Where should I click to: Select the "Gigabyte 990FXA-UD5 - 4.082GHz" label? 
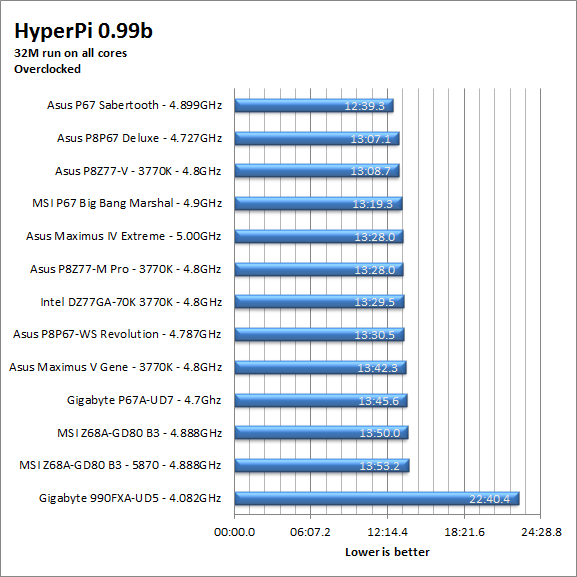[130, 498]
